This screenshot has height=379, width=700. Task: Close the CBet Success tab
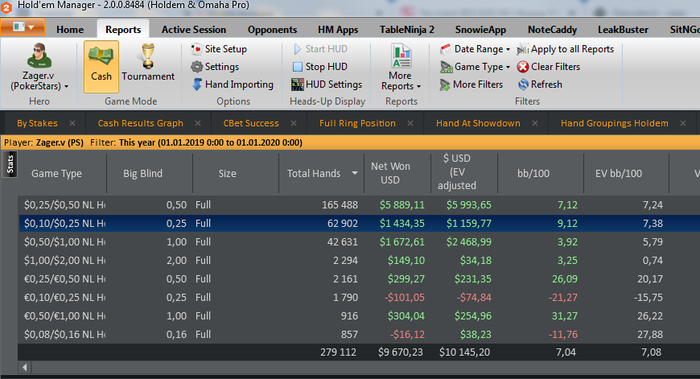(293, 123)
